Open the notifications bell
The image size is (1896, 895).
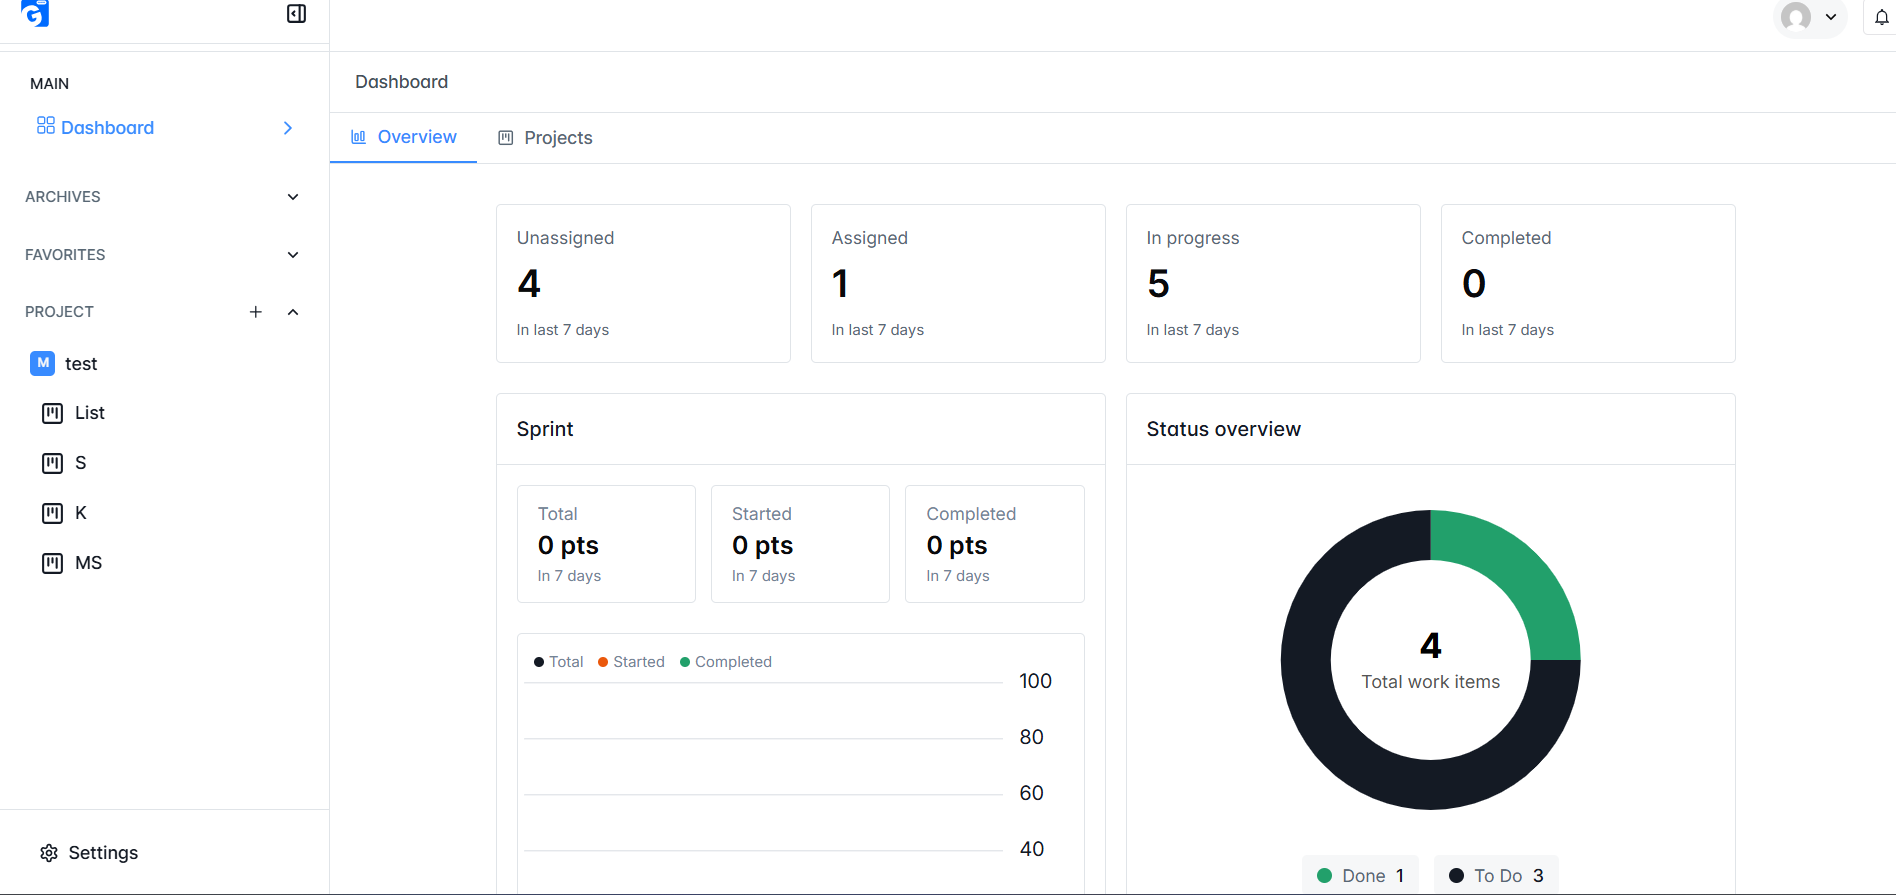(x=1881, y=17)
